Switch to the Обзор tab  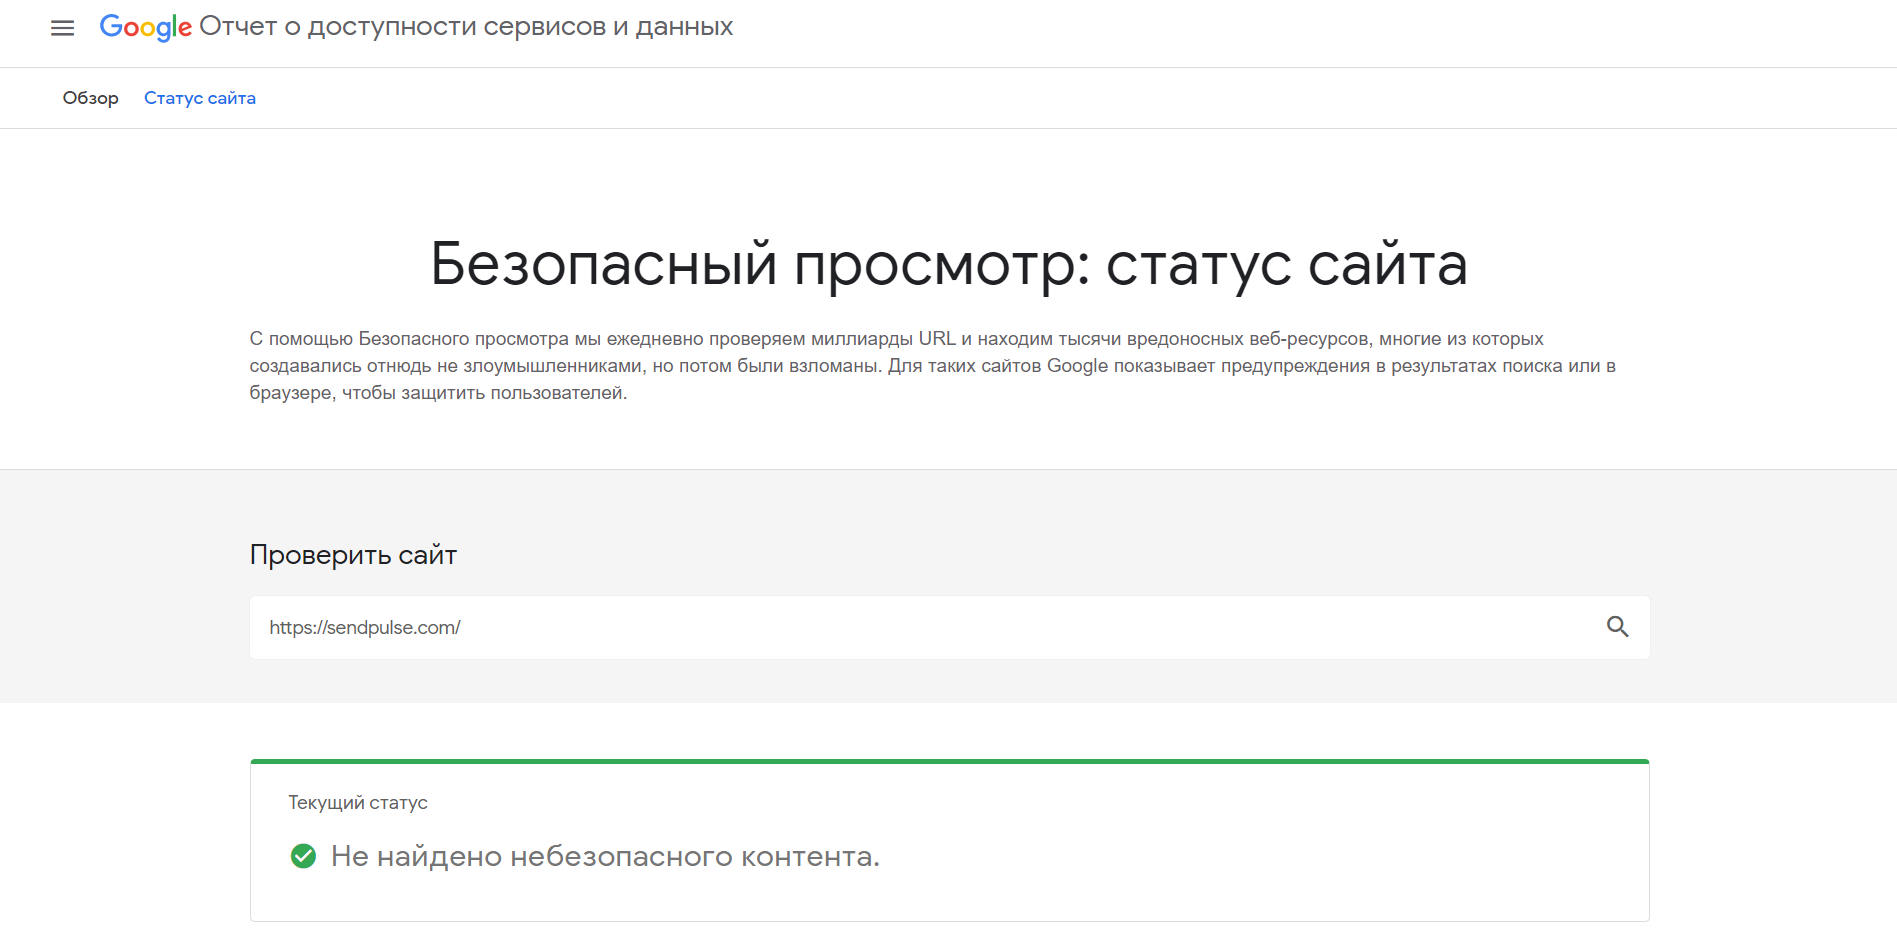(x=90, y=98)
